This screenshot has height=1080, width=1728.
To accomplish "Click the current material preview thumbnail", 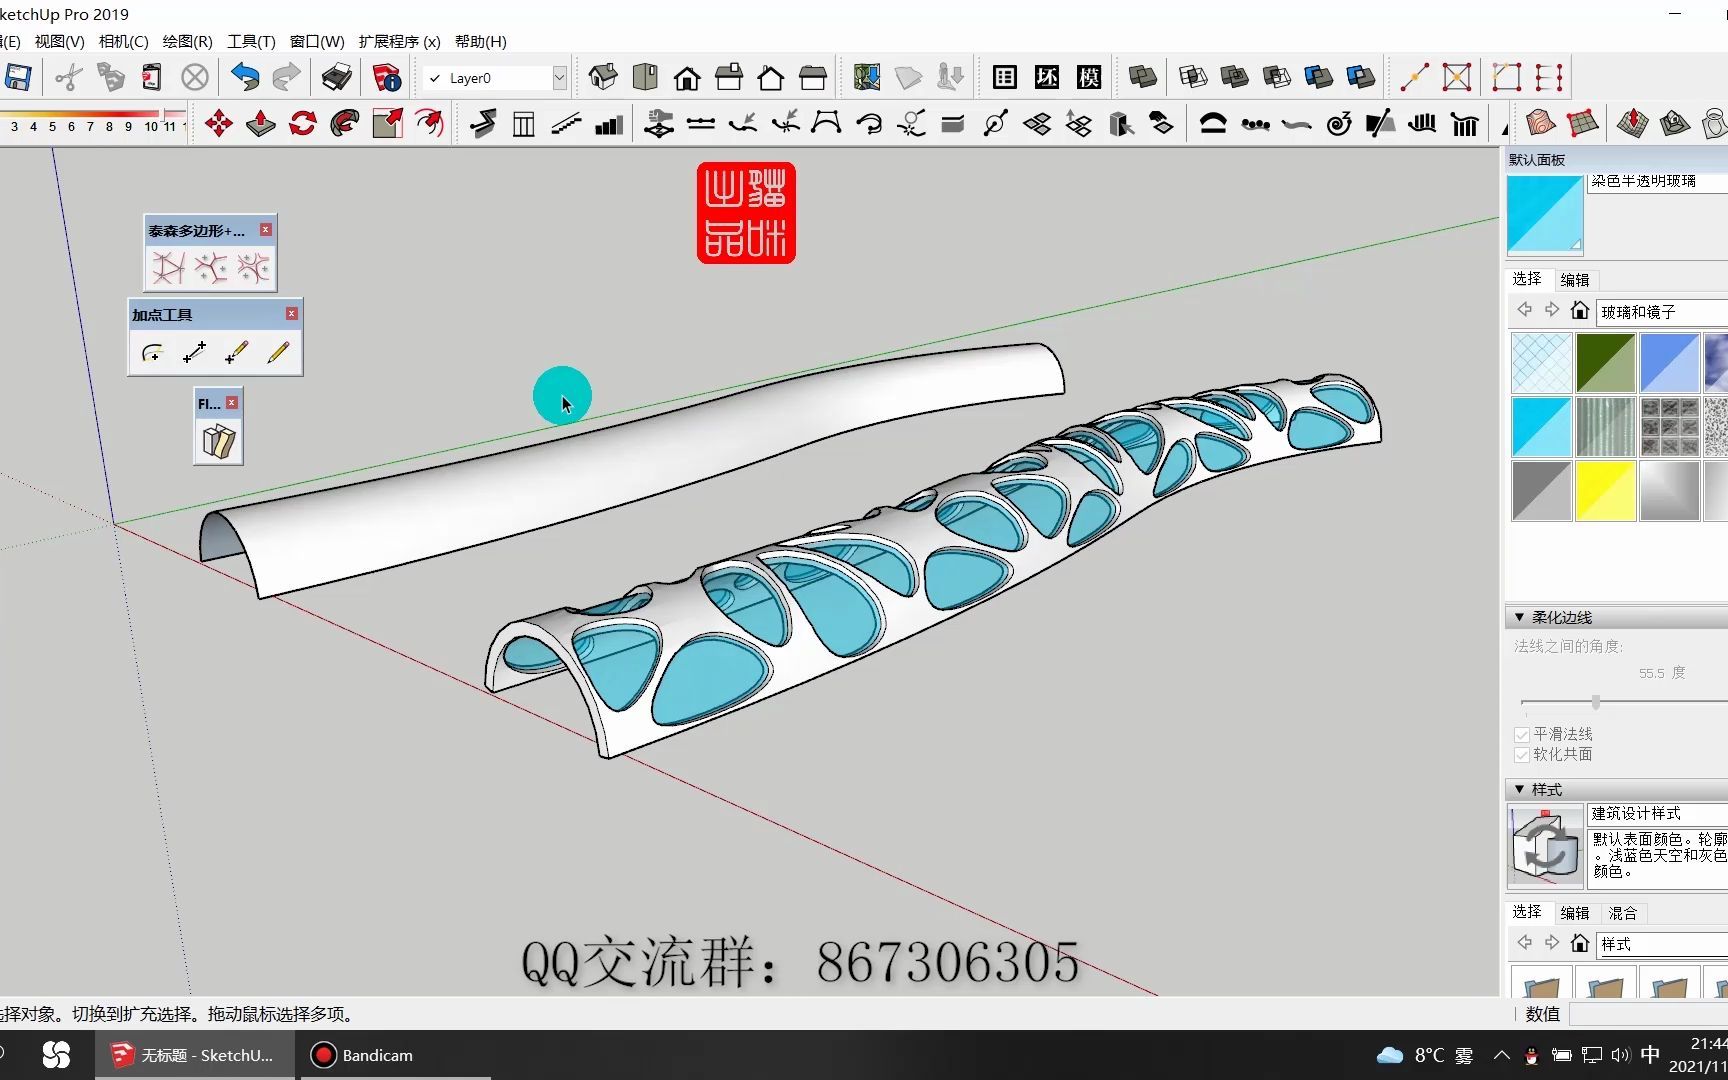I will click(x=1545, y=214).
